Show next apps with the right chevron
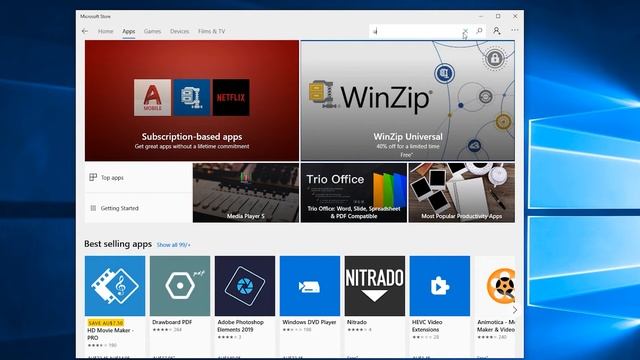This screenshot has height=360, width=640. coord(515,310)
